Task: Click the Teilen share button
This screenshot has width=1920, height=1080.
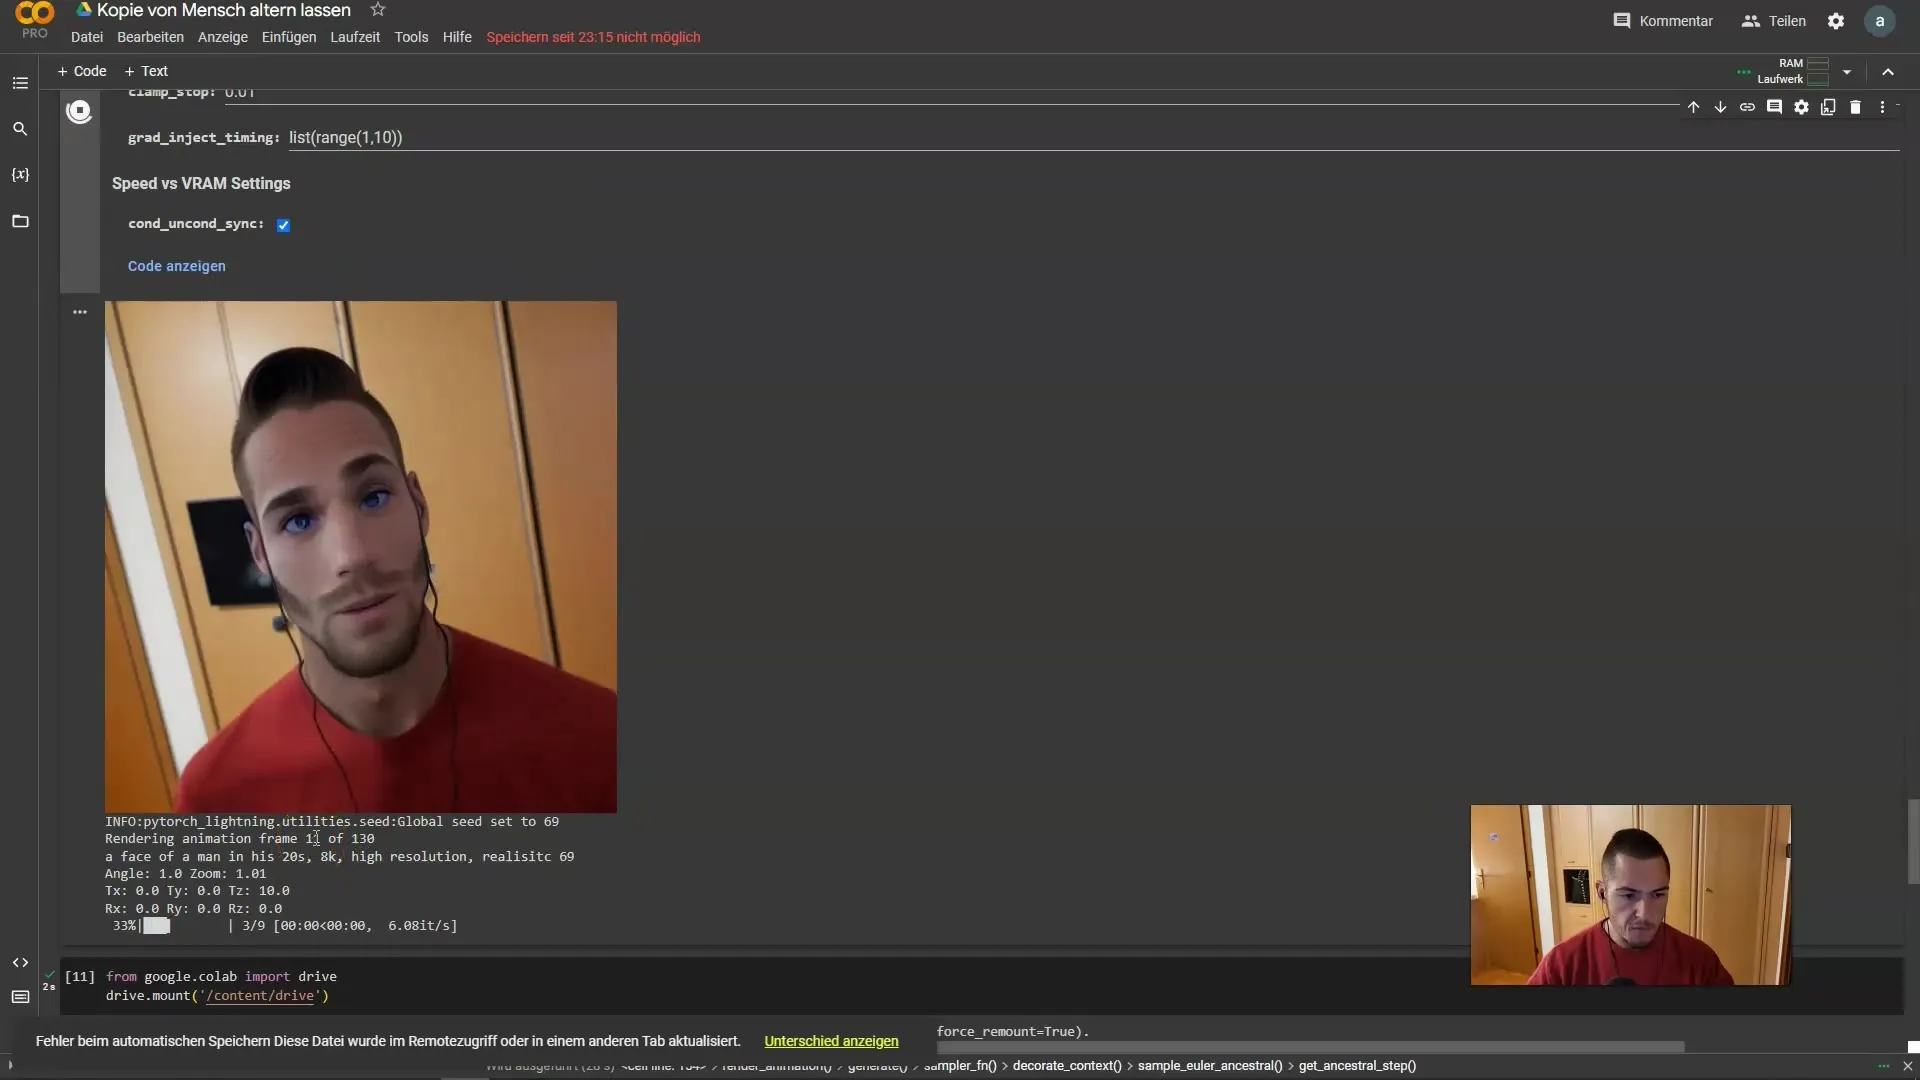Action: [1774, 21]
